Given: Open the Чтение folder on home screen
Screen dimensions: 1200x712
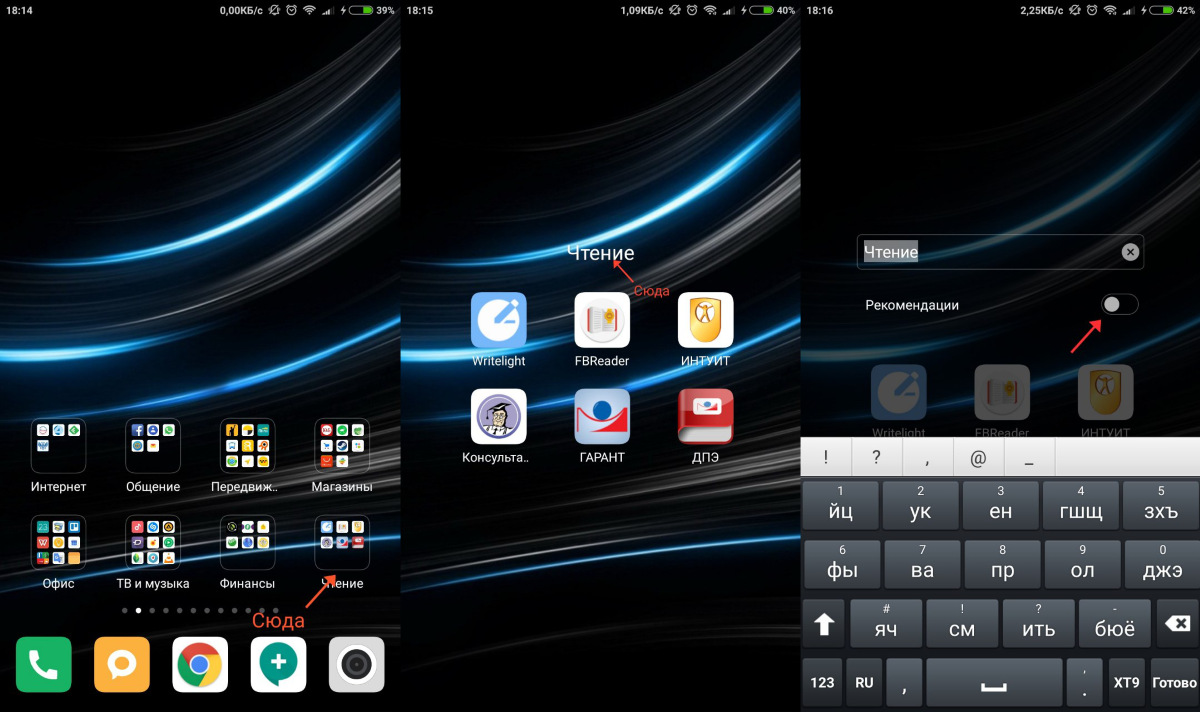Looking at the screenshot, I should point(342,542).
